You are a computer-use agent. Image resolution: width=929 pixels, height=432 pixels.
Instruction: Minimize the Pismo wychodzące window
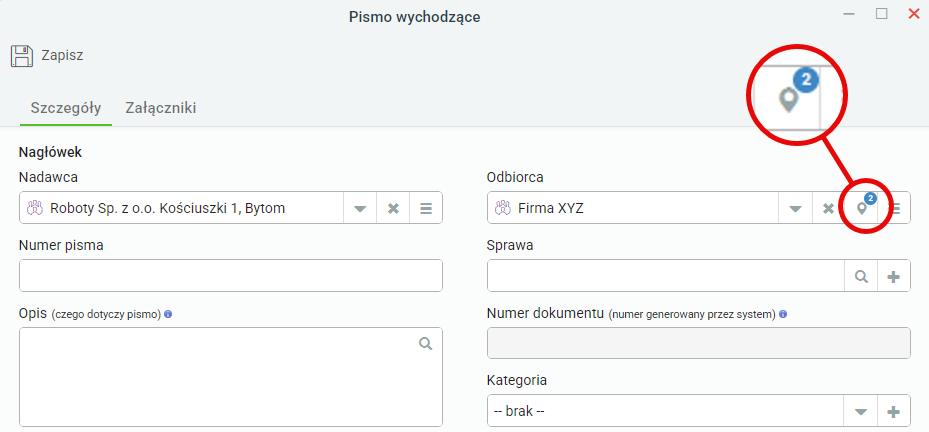point(850,14)
